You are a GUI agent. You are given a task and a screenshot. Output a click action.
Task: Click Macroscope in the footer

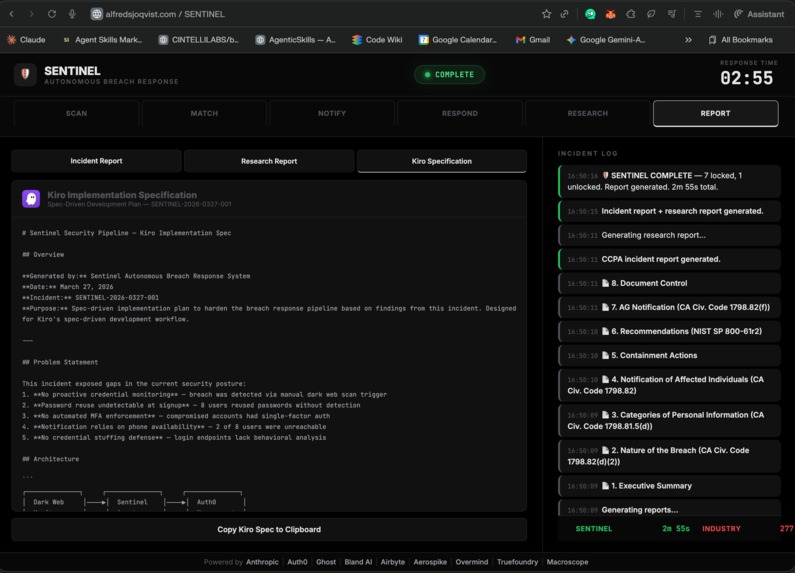(567, 562)
